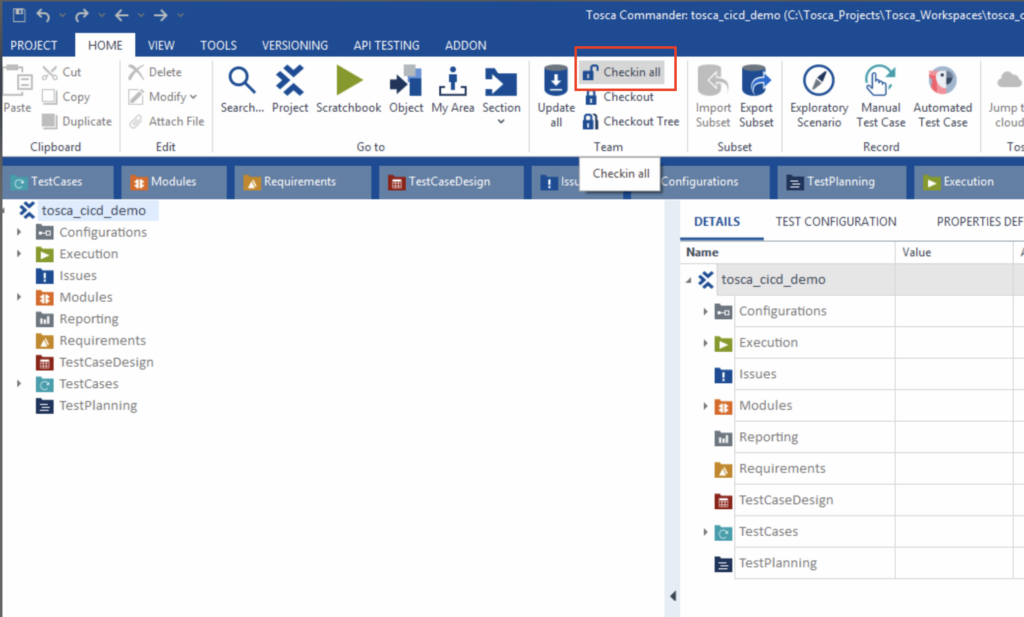Switch to the Modules workspace tab

(x=174, y=182)
